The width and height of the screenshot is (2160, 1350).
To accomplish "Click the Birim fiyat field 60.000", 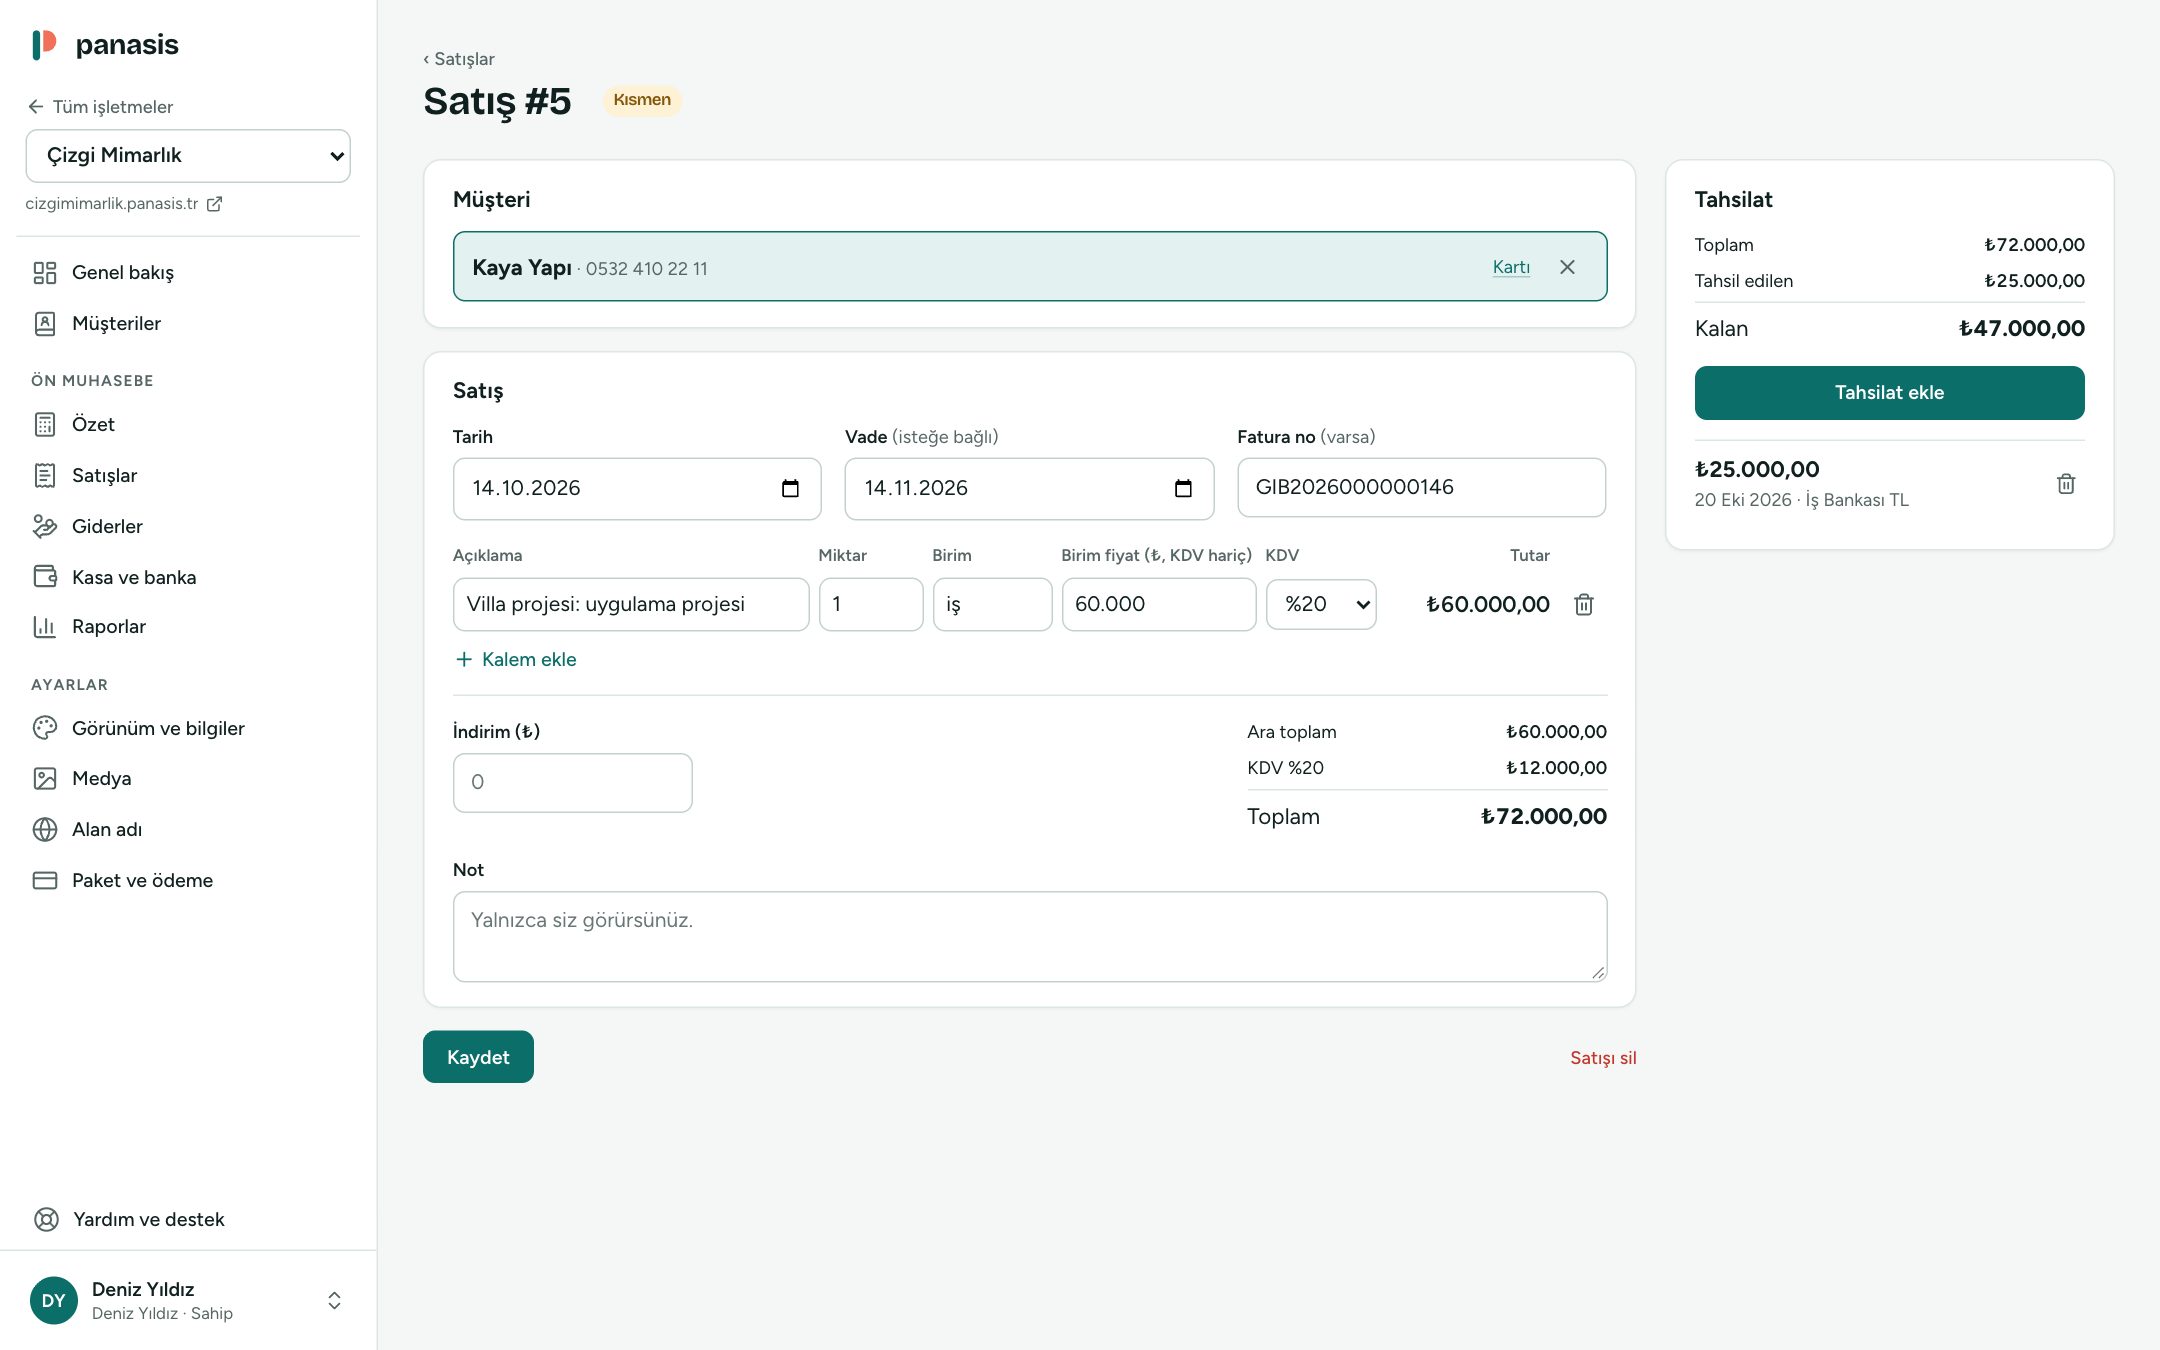I will (1159, 604).
